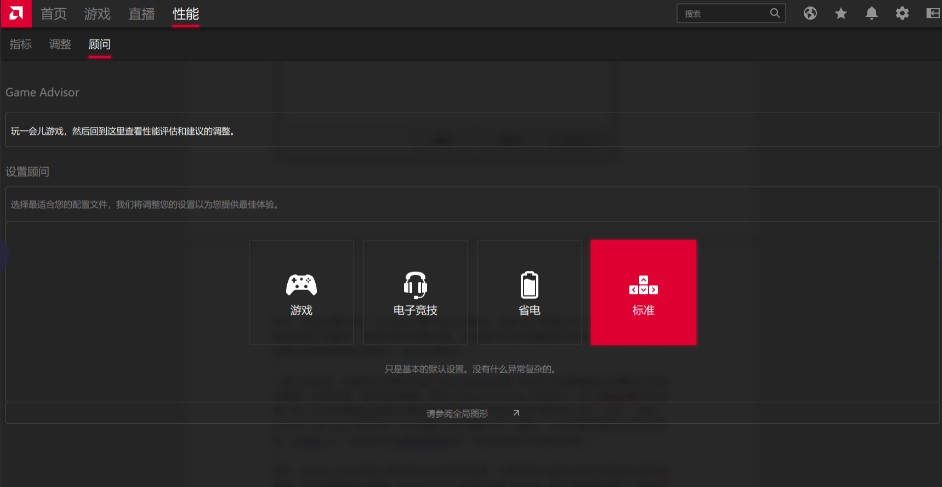Click the 设置顾问 heading
The width and height of the screenshot is (942, 487).
(28, 172)
